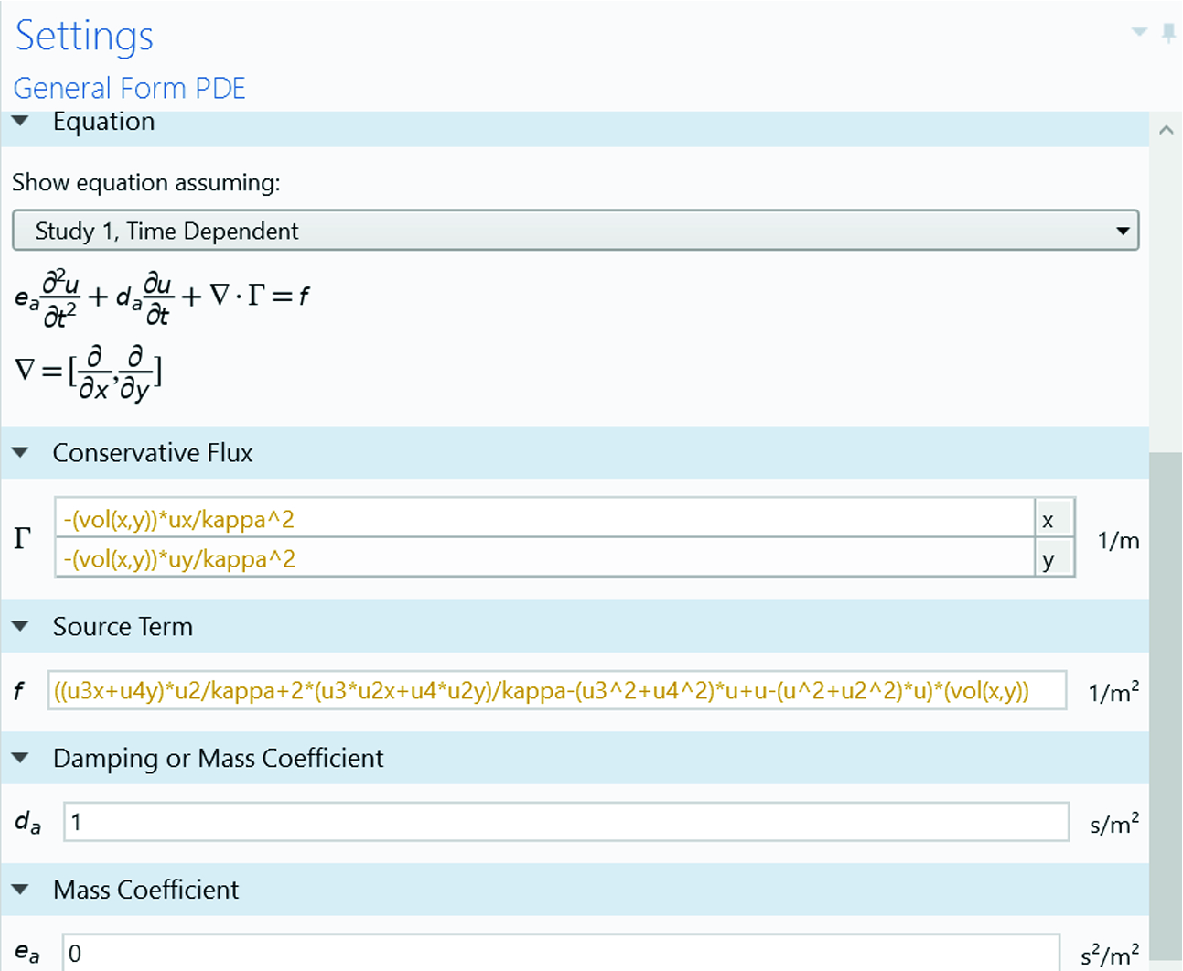Viewport: 1183px width, 971px height.
Task: Collapse the Conservative Flux section
Action: [x=21, y=453]
